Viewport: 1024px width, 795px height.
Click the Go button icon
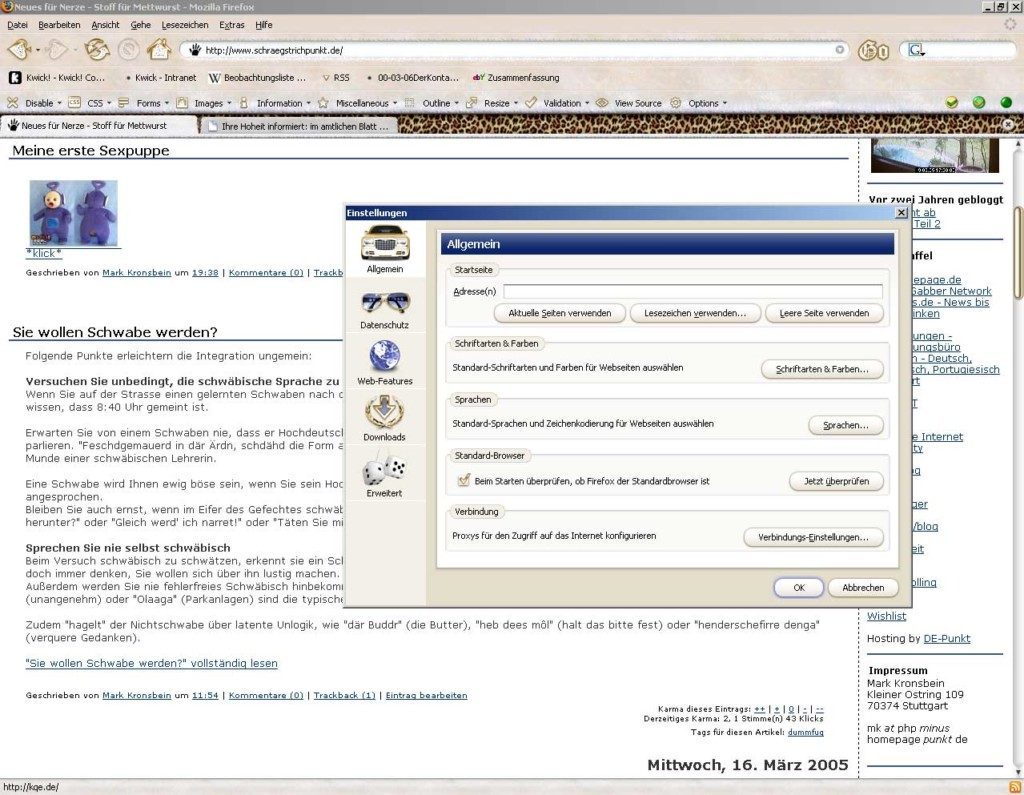(x=873, y=50)
